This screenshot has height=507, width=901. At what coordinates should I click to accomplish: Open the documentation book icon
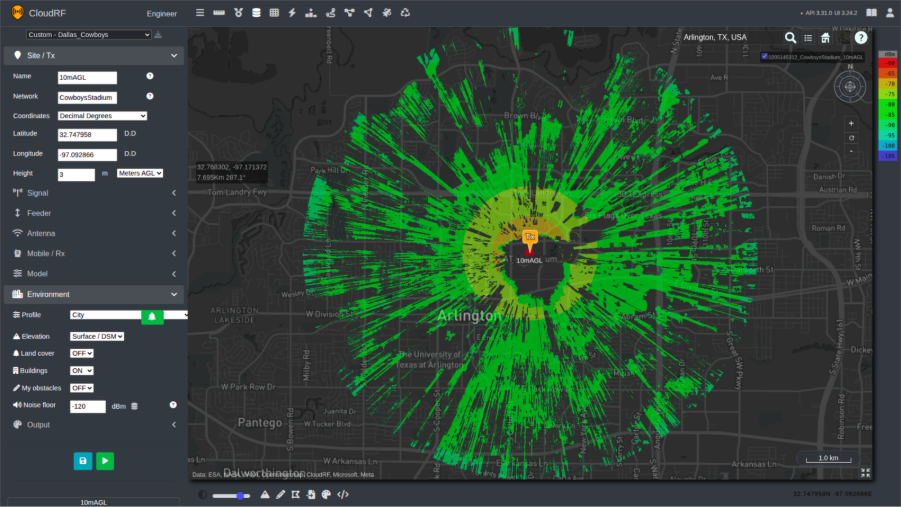coord(871,13)
